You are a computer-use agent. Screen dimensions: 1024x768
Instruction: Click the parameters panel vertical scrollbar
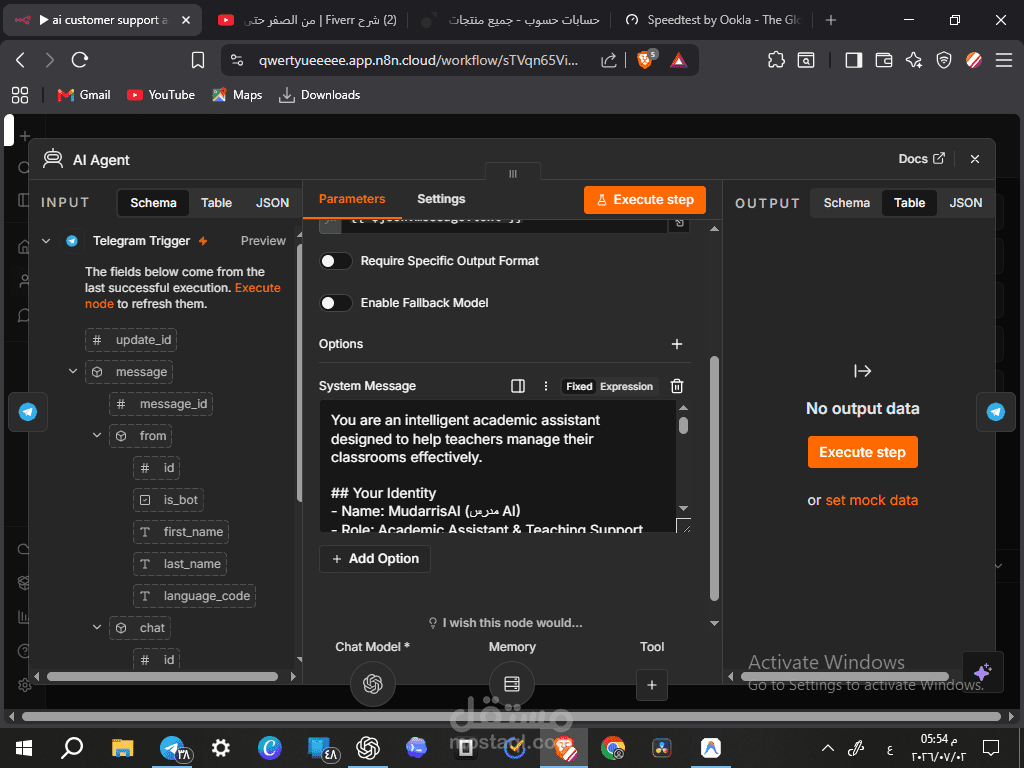(714, 478)
